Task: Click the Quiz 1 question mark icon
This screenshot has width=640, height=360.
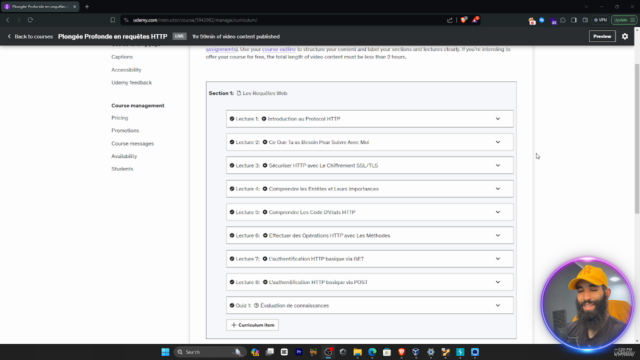Action: [256, 305]
